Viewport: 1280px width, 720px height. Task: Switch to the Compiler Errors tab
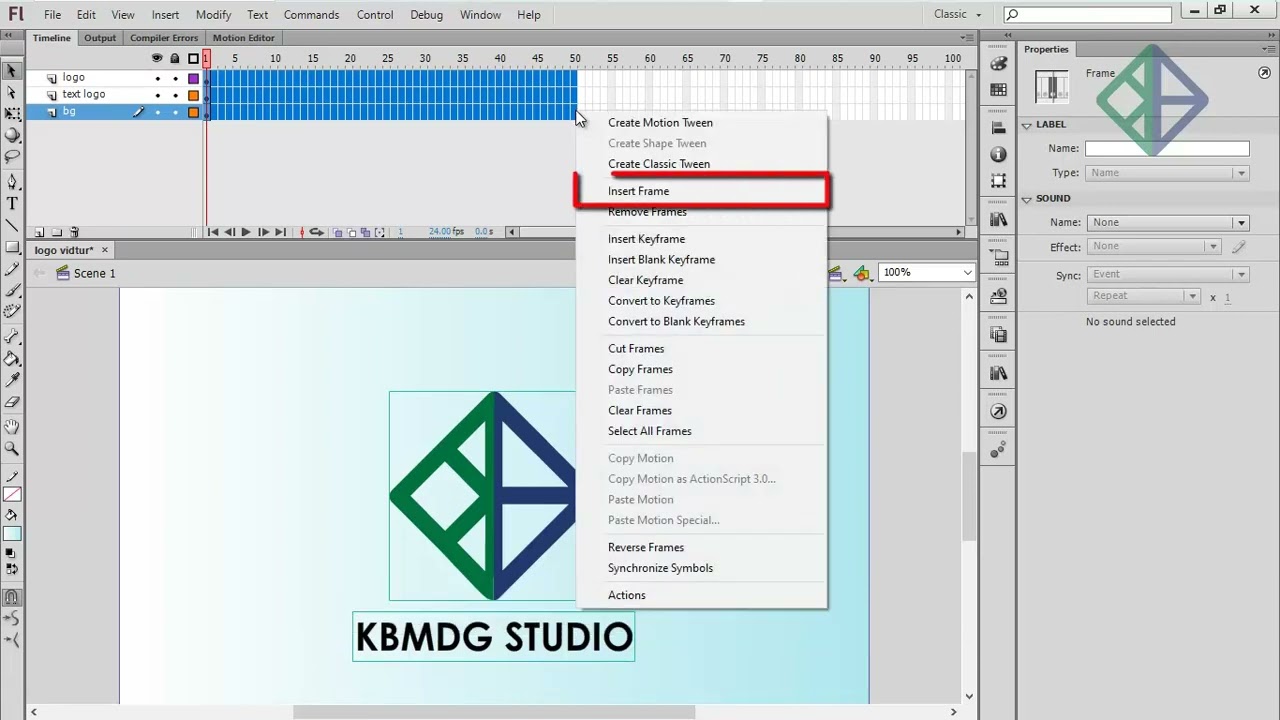point(164,38)
